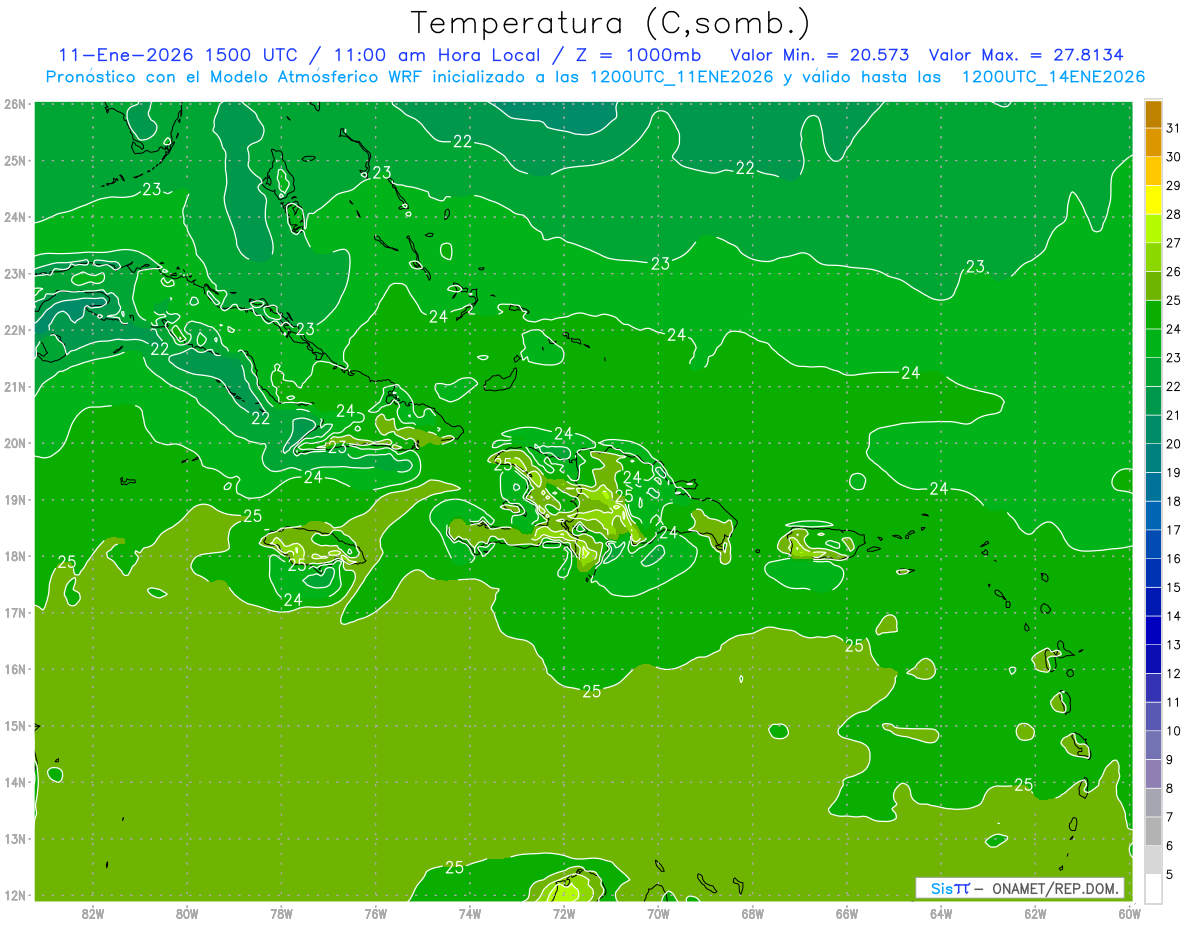Click the "64W" longitude label
This screenshot has width=1200, height=927.
(941, 914)
